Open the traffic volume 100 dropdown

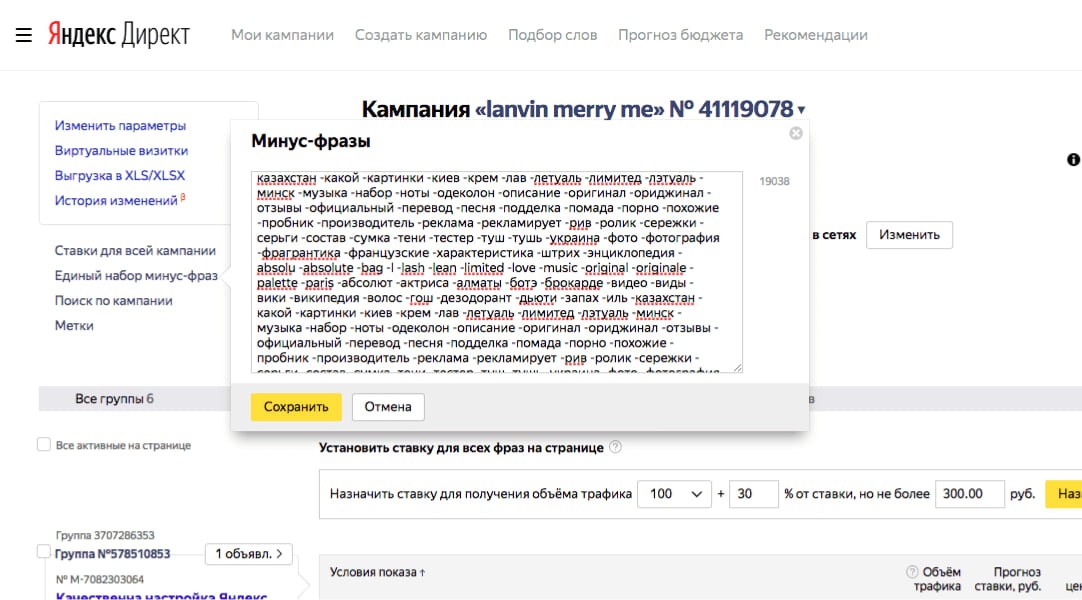674,494
